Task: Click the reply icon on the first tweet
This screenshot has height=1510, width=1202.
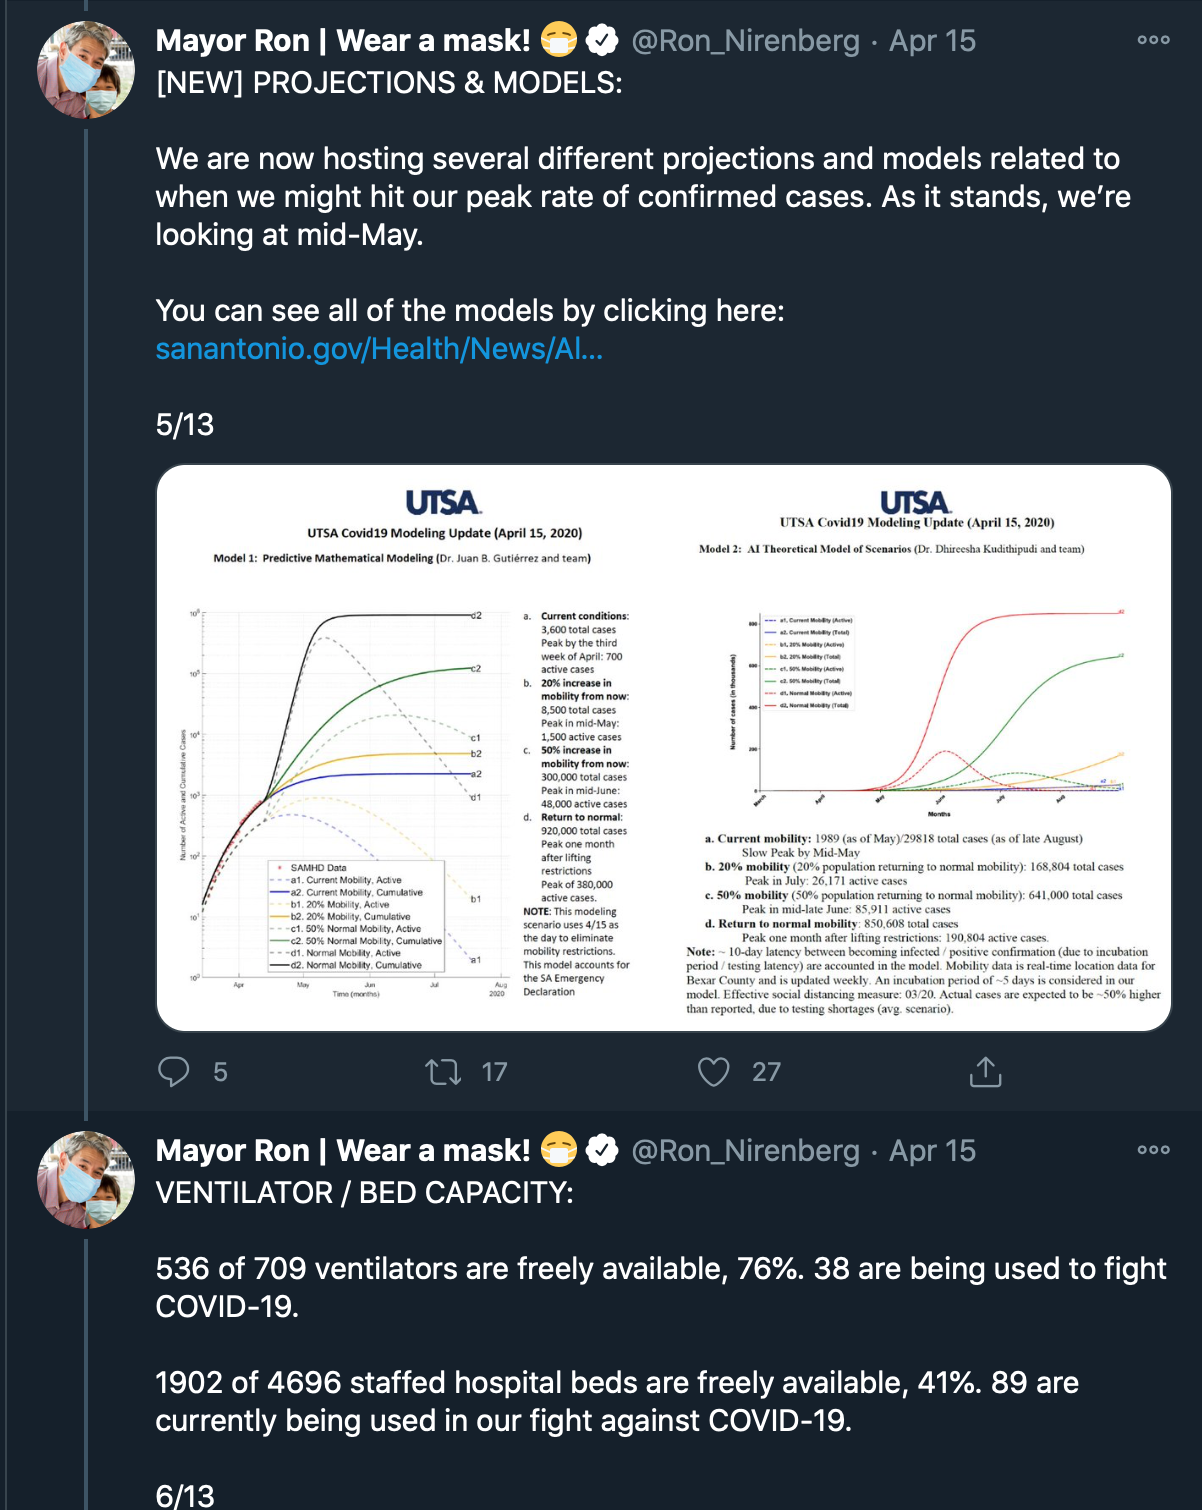Action: pyautogui.click(x=174, y=1072)
